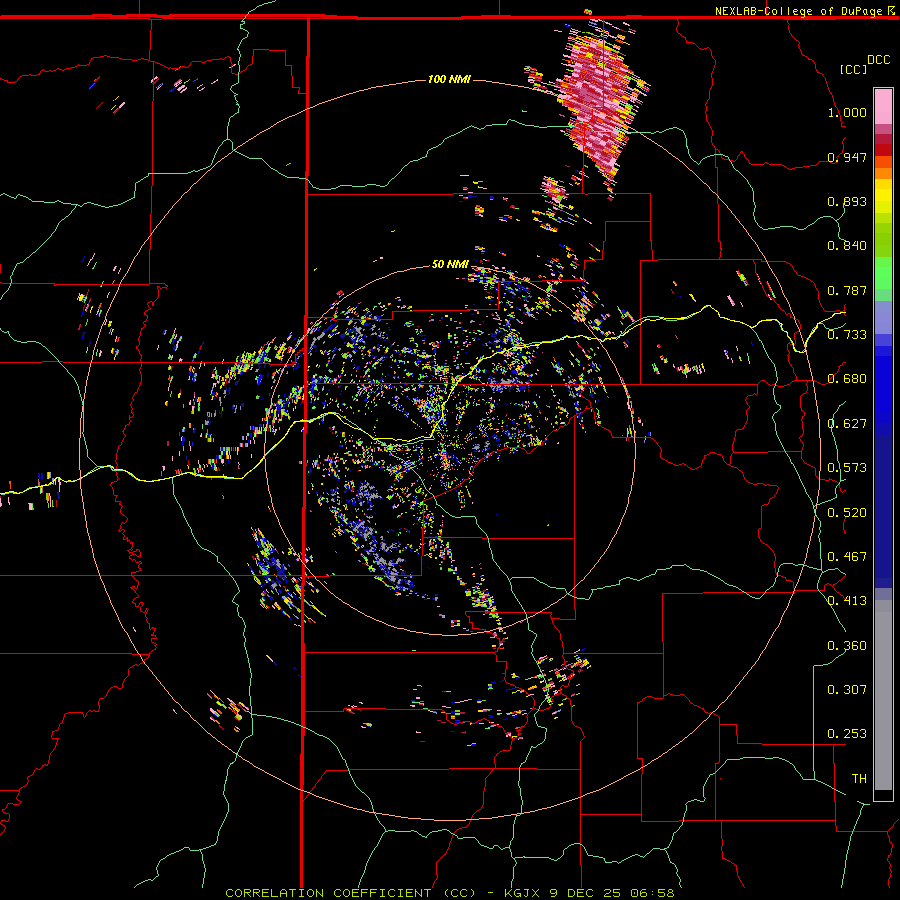The height and width of the screenshot is (900, 900).
Task: Click the 100 NMI range ring label
Action: (449, 79)
